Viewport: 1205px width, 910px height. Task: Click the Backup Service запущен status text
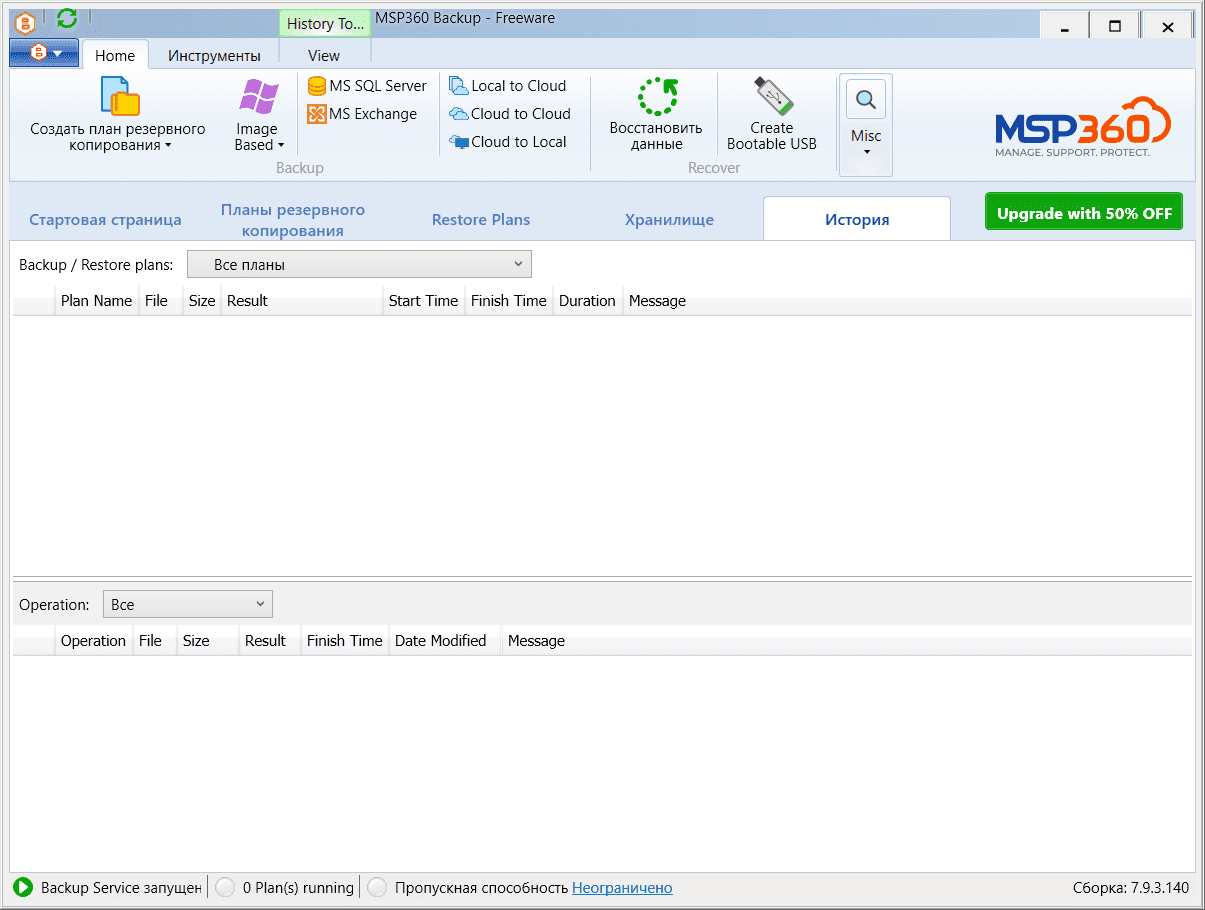[x=121, y=887]
